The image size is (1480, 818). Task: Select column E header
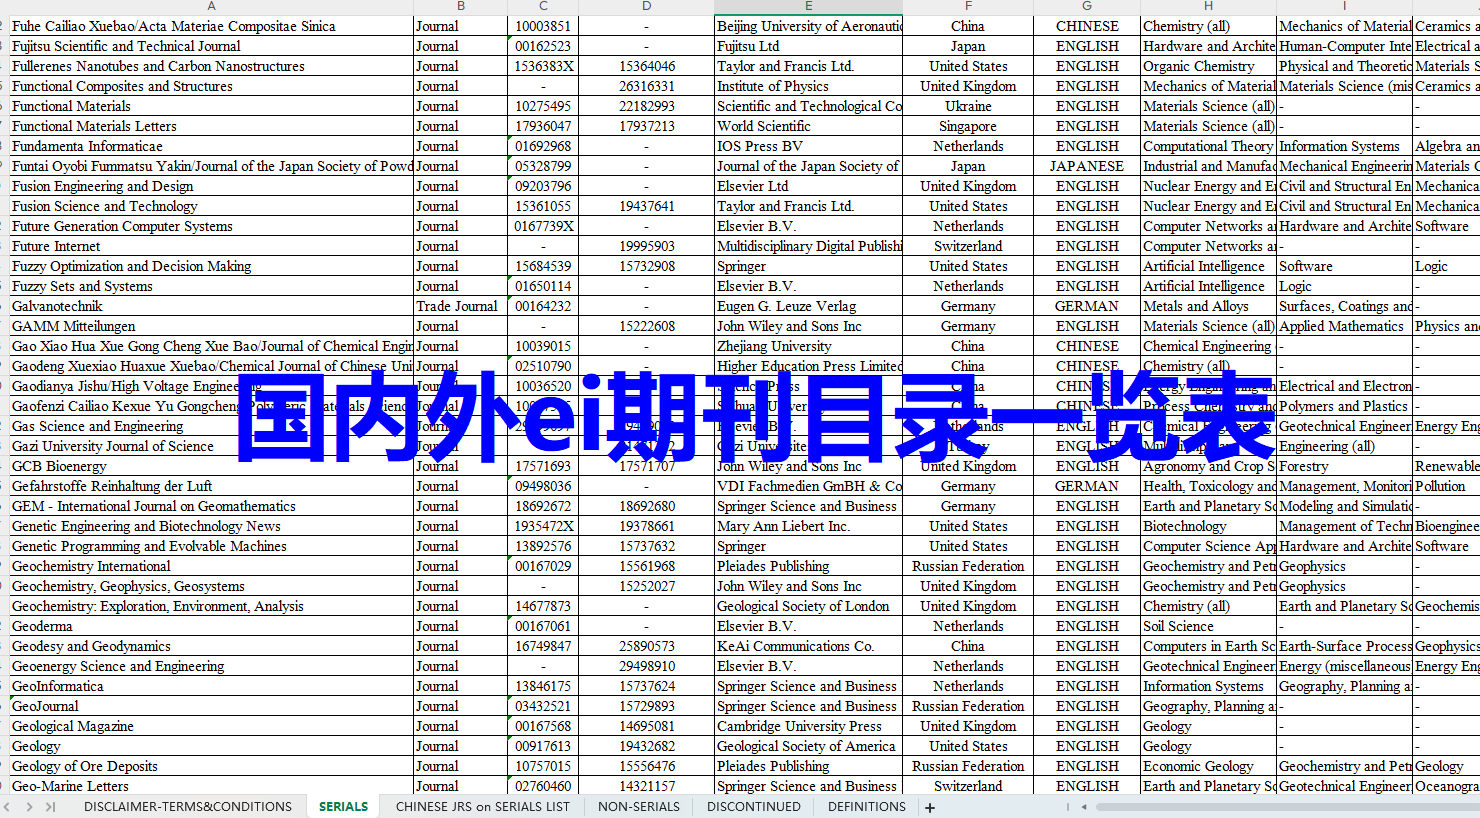coord(808,6)
